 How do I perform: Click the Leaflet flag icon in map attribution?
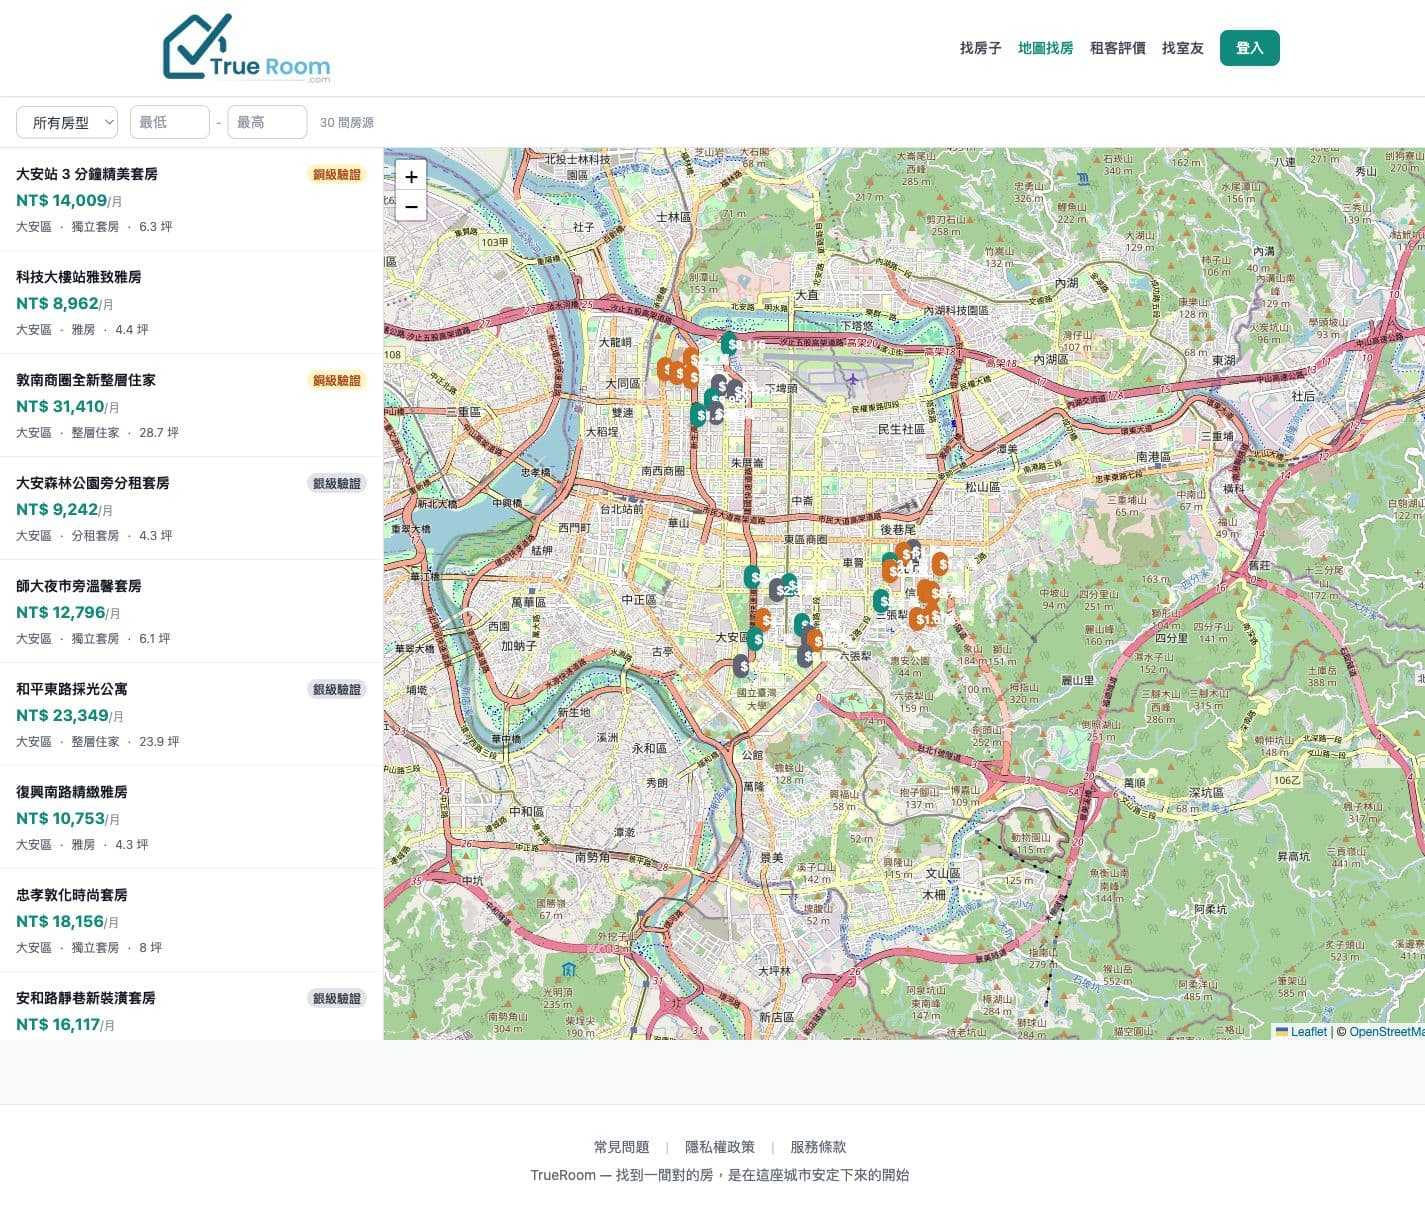tap(1281, 1031)
